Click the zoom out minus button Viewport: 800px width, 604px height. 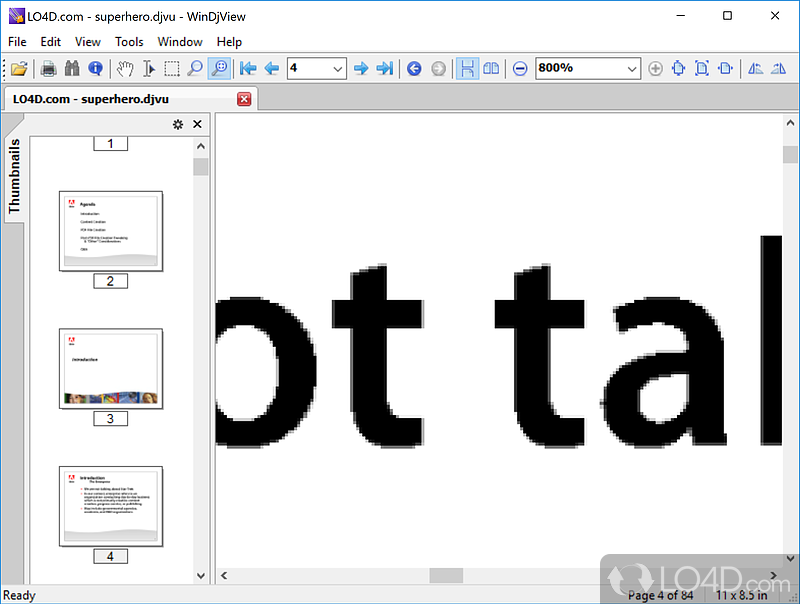pos(520,68)
